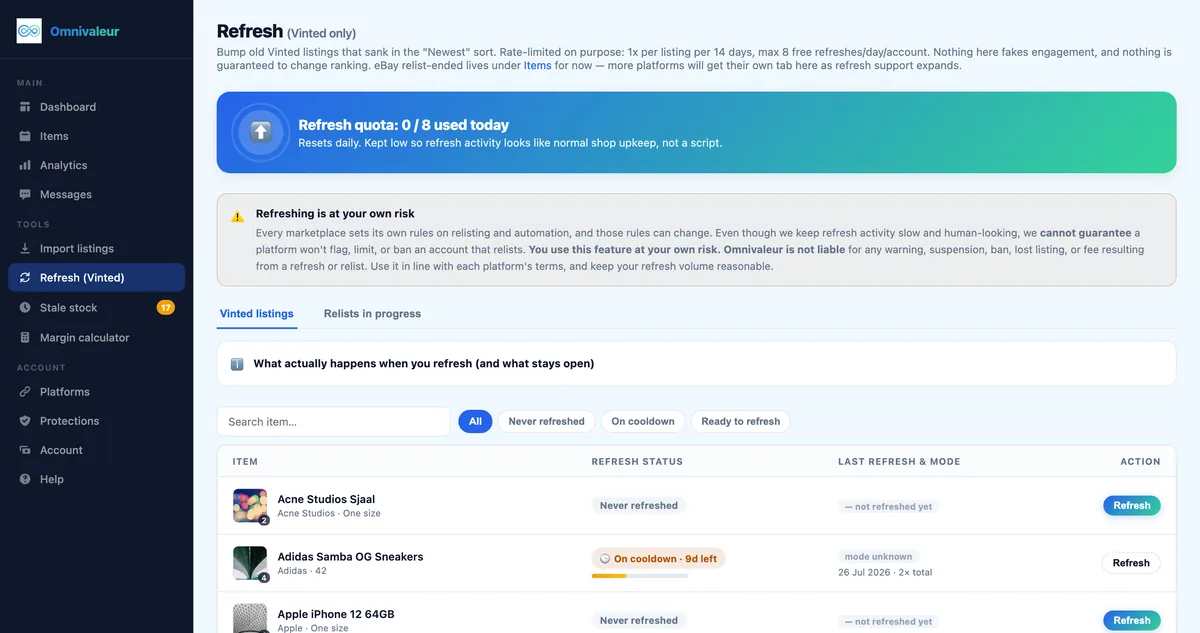Image resolution: width=1200 pixels, height=633 pixels.
Task: Click the Platforms link icon
Action: (x=25, y=392)
